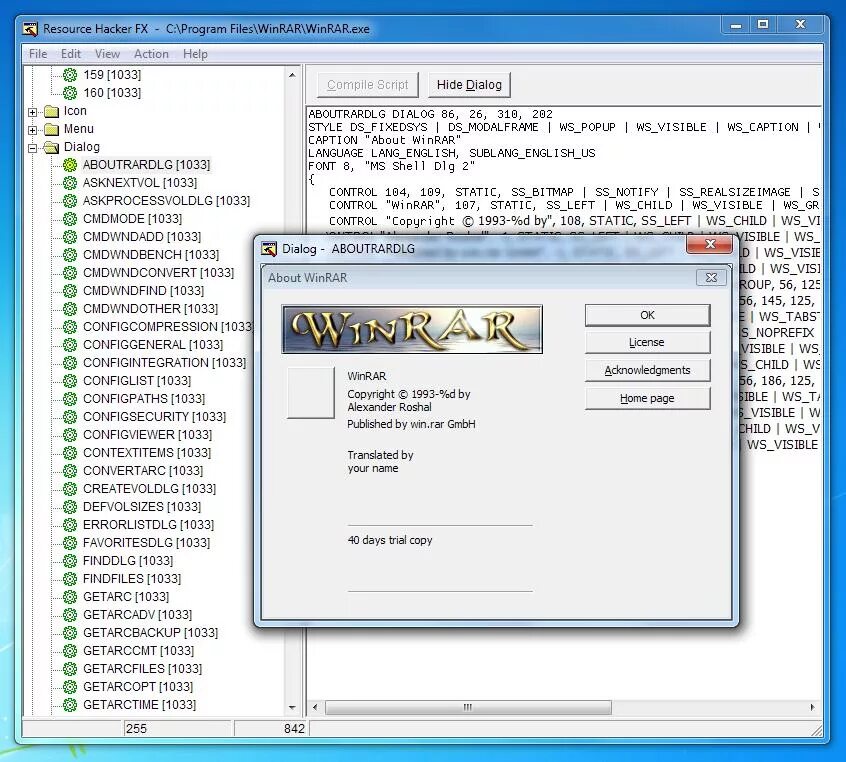Select CONTEXTITEMS [1033] in tree
Viewport: 846px width, 762px height.
(x=147, y=453)
